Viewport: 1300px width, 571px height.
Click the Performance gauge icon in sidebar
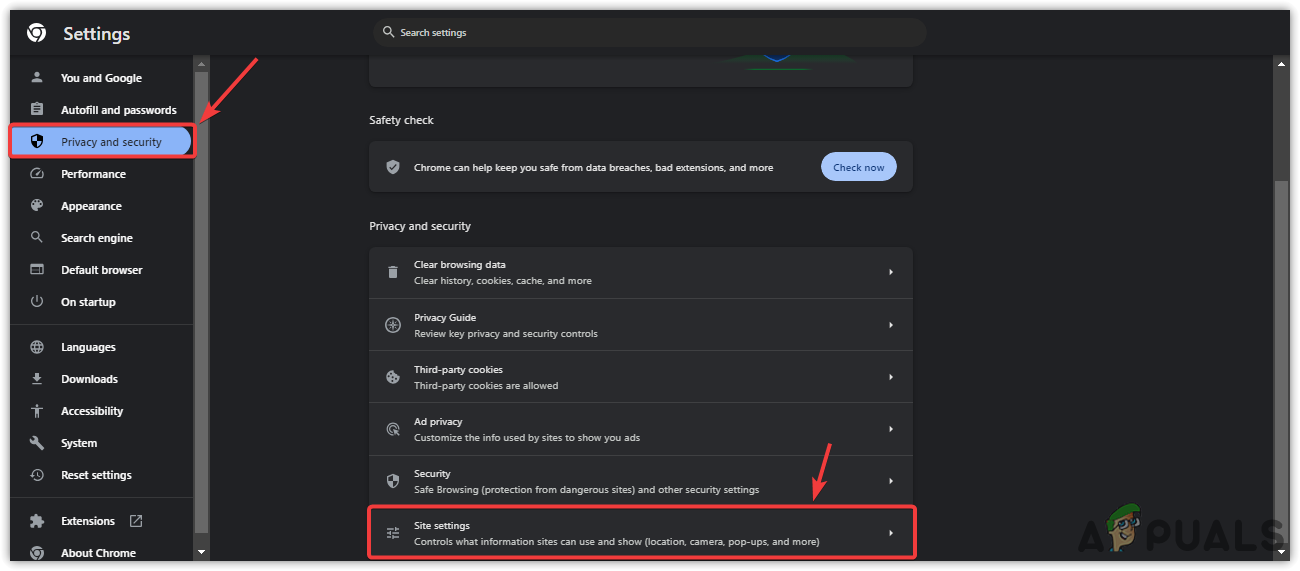click(x=37, y=174)
